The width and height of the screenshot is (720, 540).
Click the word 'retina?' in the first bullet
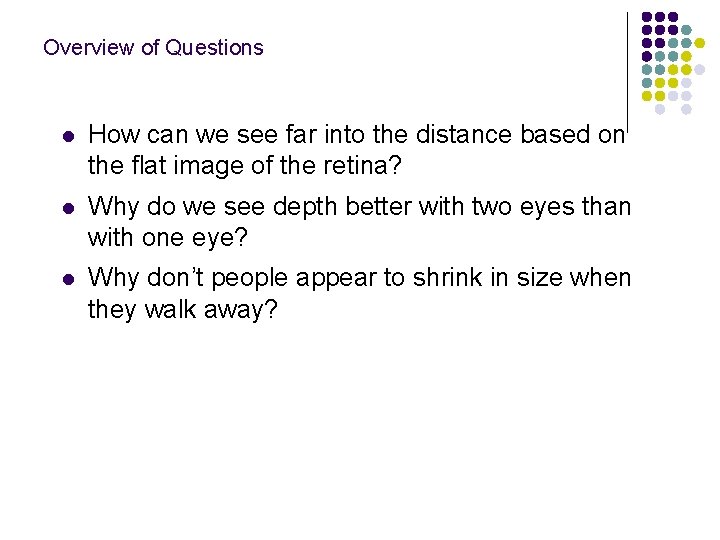pos(362,165)
